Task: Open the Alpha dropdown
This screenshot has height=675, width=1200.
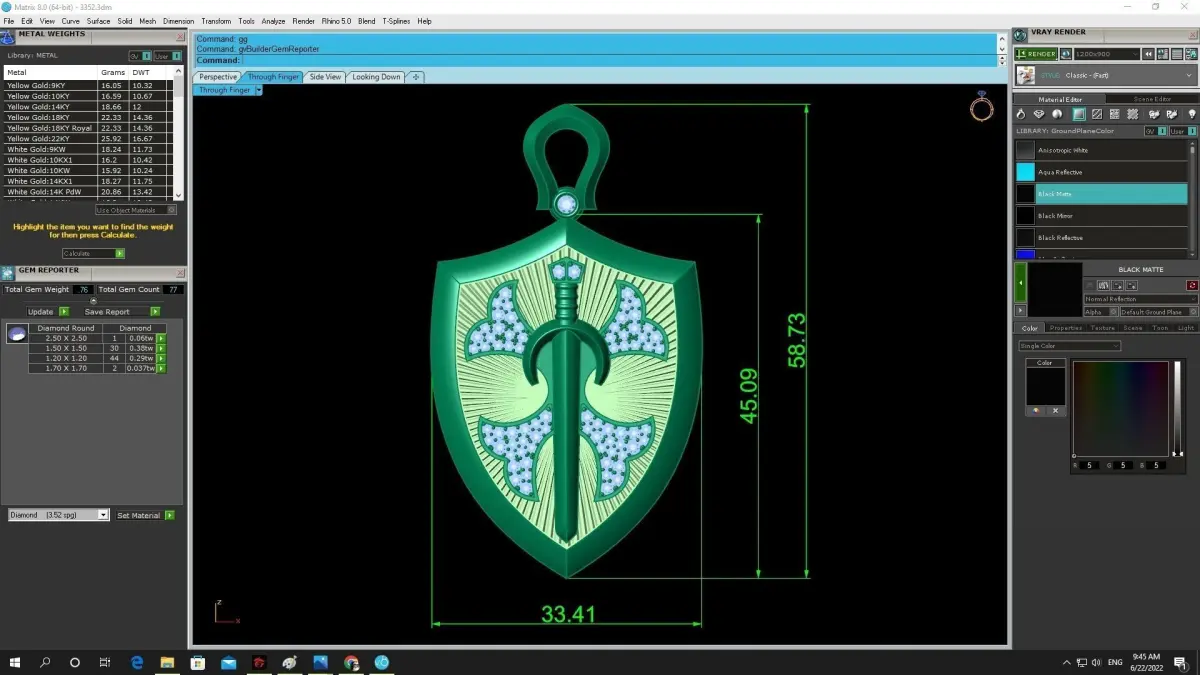Action: 1100,312
